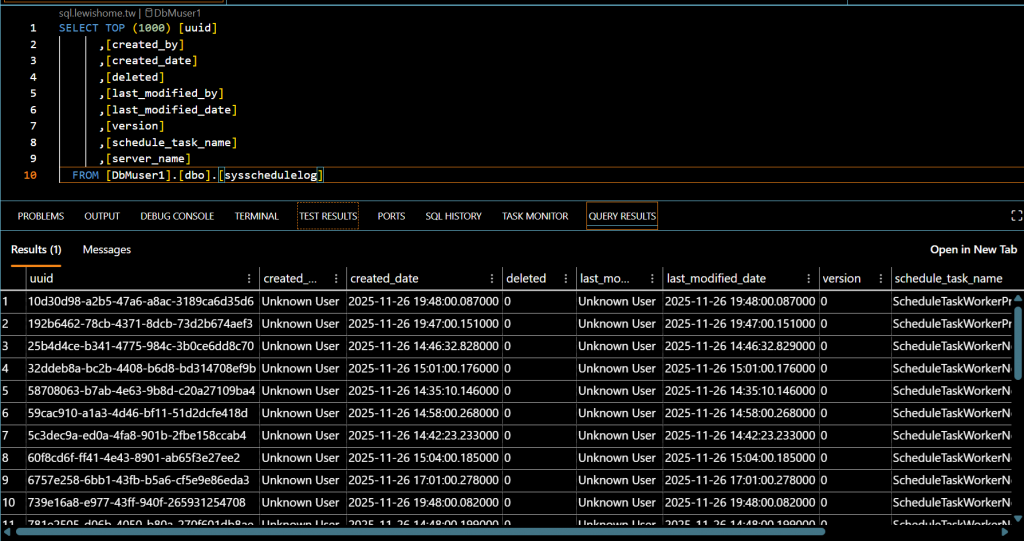Click editor line number 10
This screenshot has height=541, width=1024.
(x=30, y=175)
